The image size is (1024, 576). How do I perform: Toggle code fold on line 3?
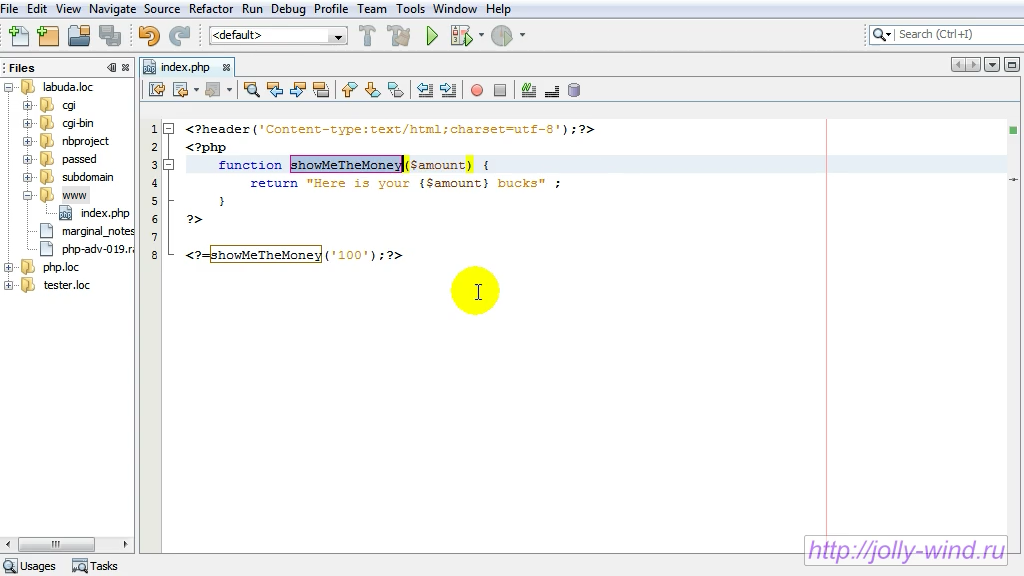[x=168, y=165]
